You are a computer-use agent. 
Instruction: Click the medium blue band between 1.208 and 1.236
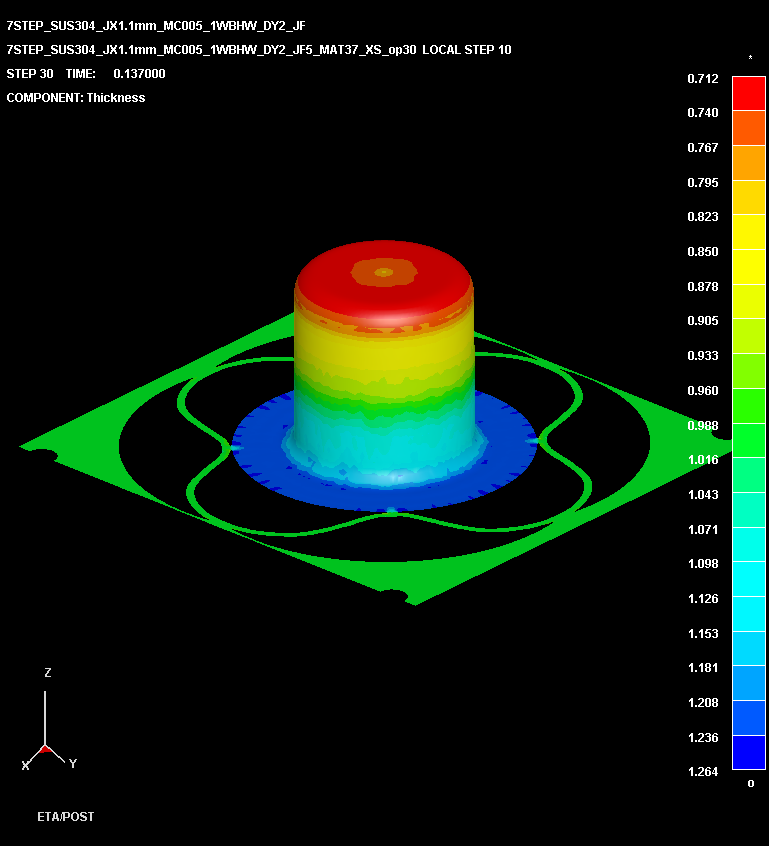coord(748,718)
